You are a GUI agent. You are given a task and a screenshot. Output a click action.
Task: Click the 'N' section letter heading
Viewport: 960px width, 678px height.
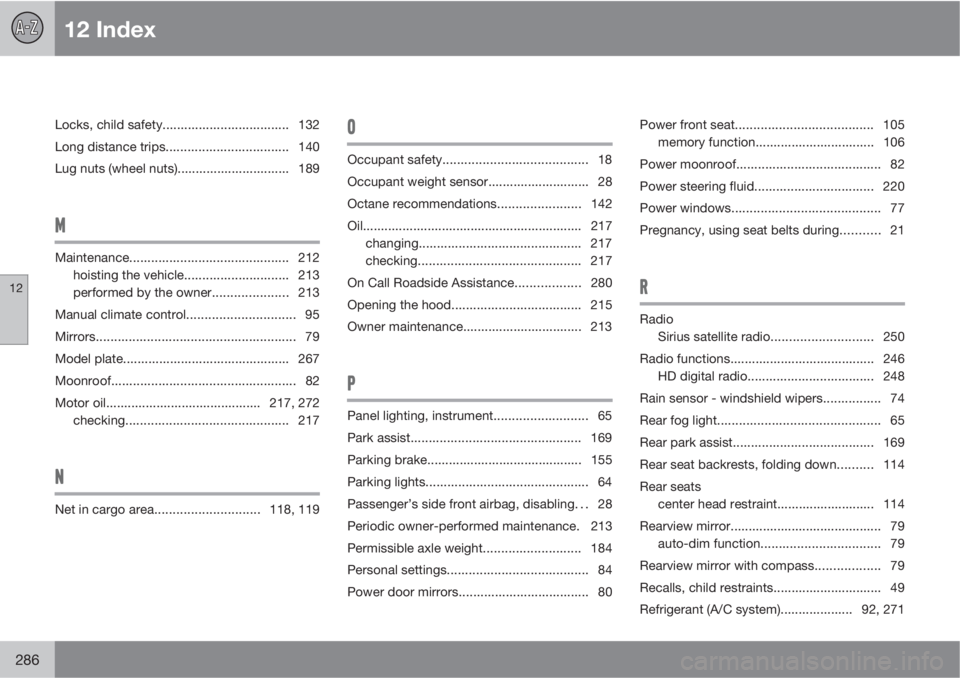pyautogui.click(x=59, y=477)
